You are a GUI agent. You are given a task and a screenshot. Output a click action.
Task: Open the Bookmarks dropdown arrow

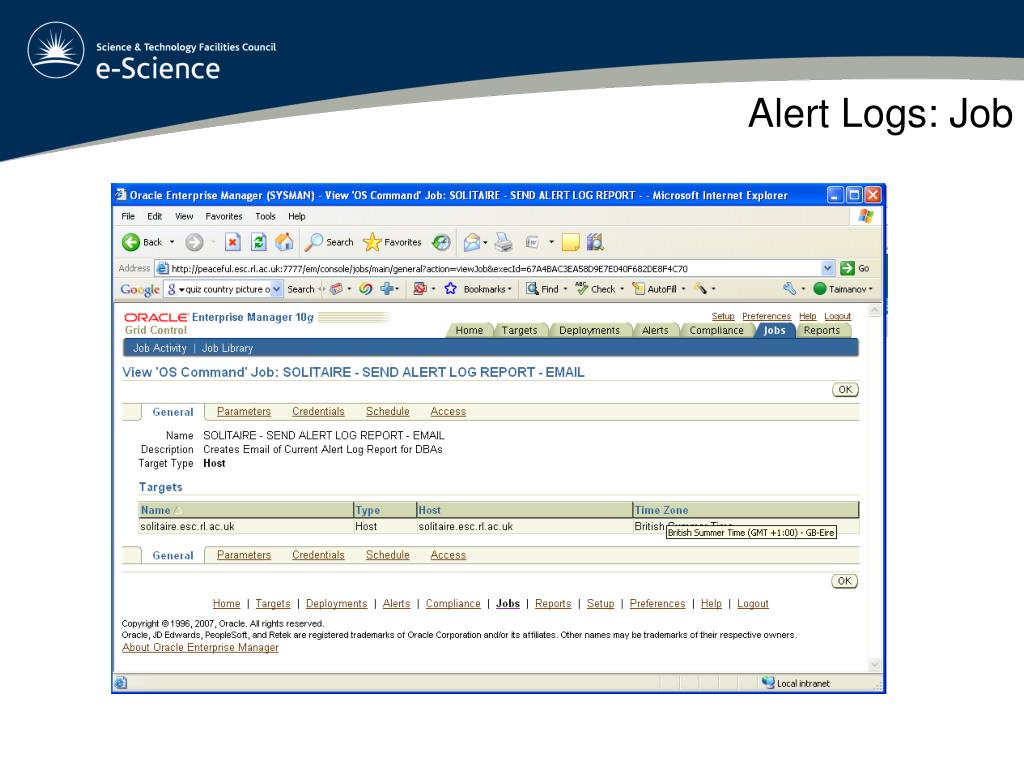click(509, 289)
